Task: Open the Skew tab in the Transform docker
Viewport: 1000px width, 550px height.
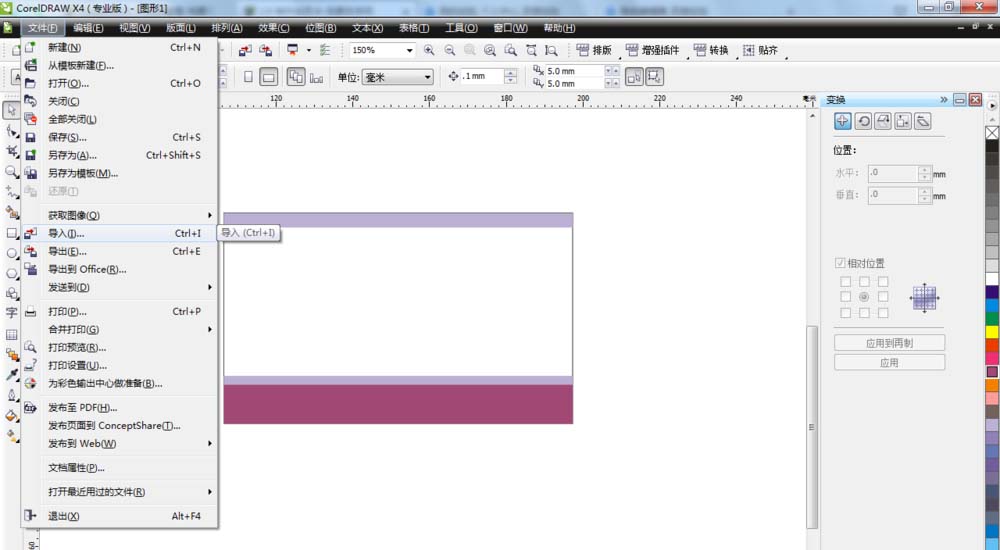Action: click(922, 121)
